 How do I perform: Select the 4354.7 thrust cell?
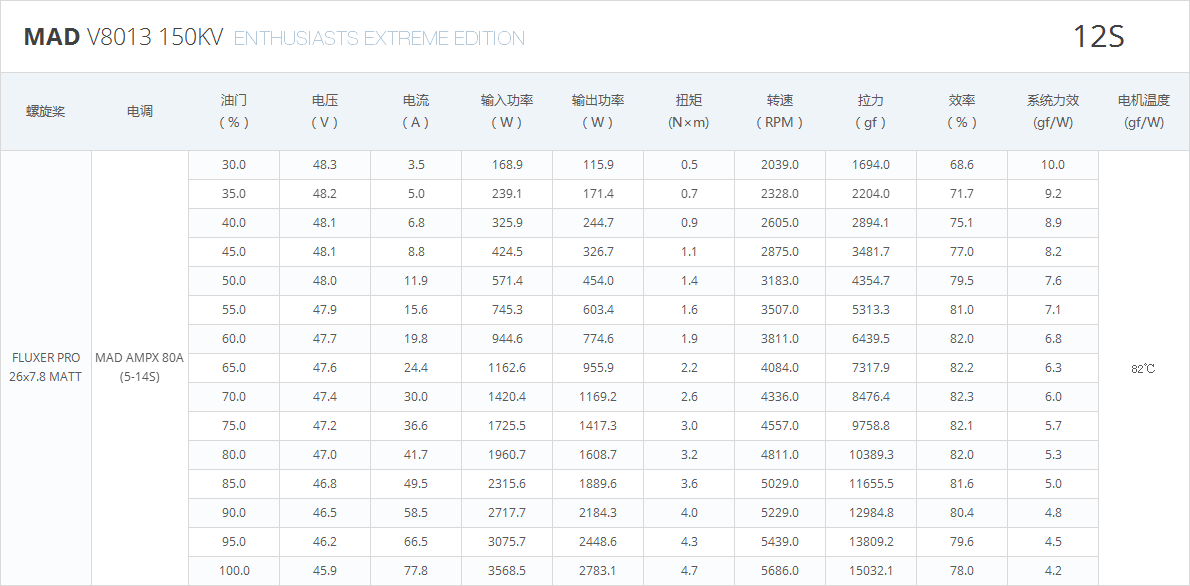[871, 281]
